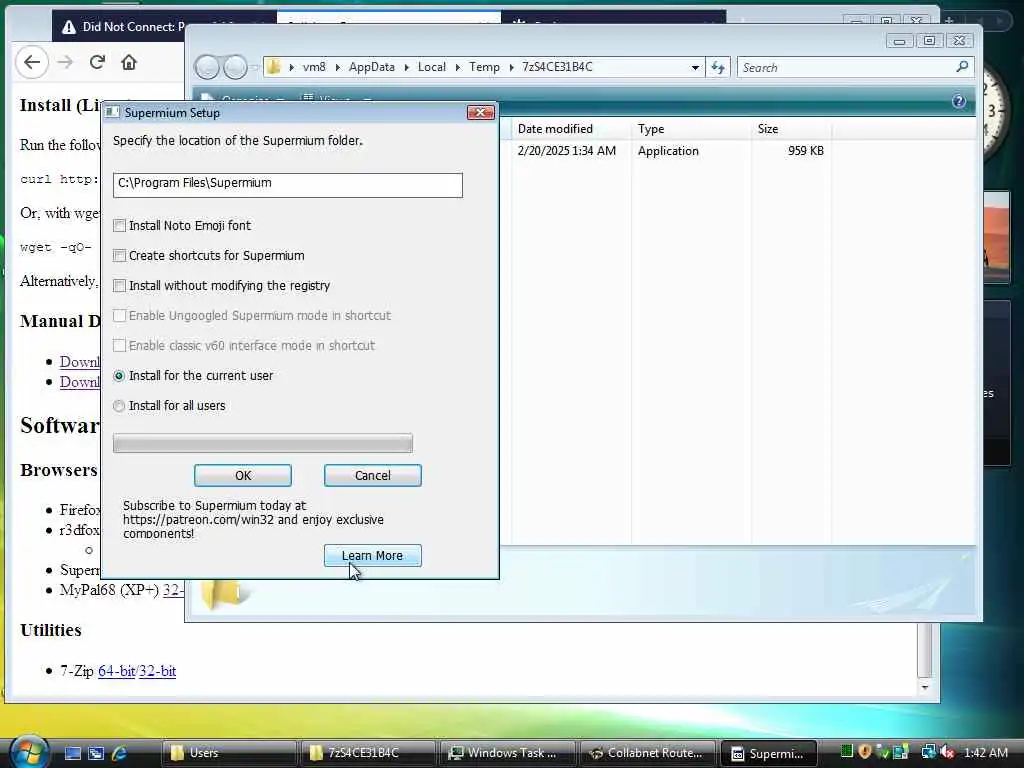Click the clock showing 1:42 AM
This screenshot has width=1024, height=768.
click(x=985, y=752)
